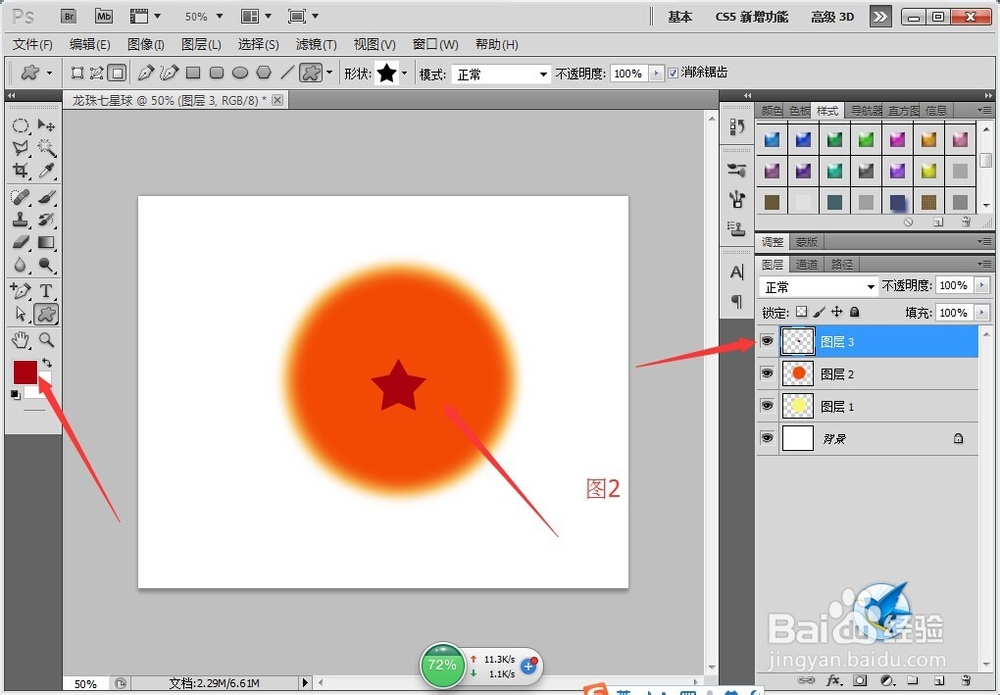The height and width of the screenshot is (695, 1000).
Task: Choose Rectangle shape in options bar
Action: [193, 73]
